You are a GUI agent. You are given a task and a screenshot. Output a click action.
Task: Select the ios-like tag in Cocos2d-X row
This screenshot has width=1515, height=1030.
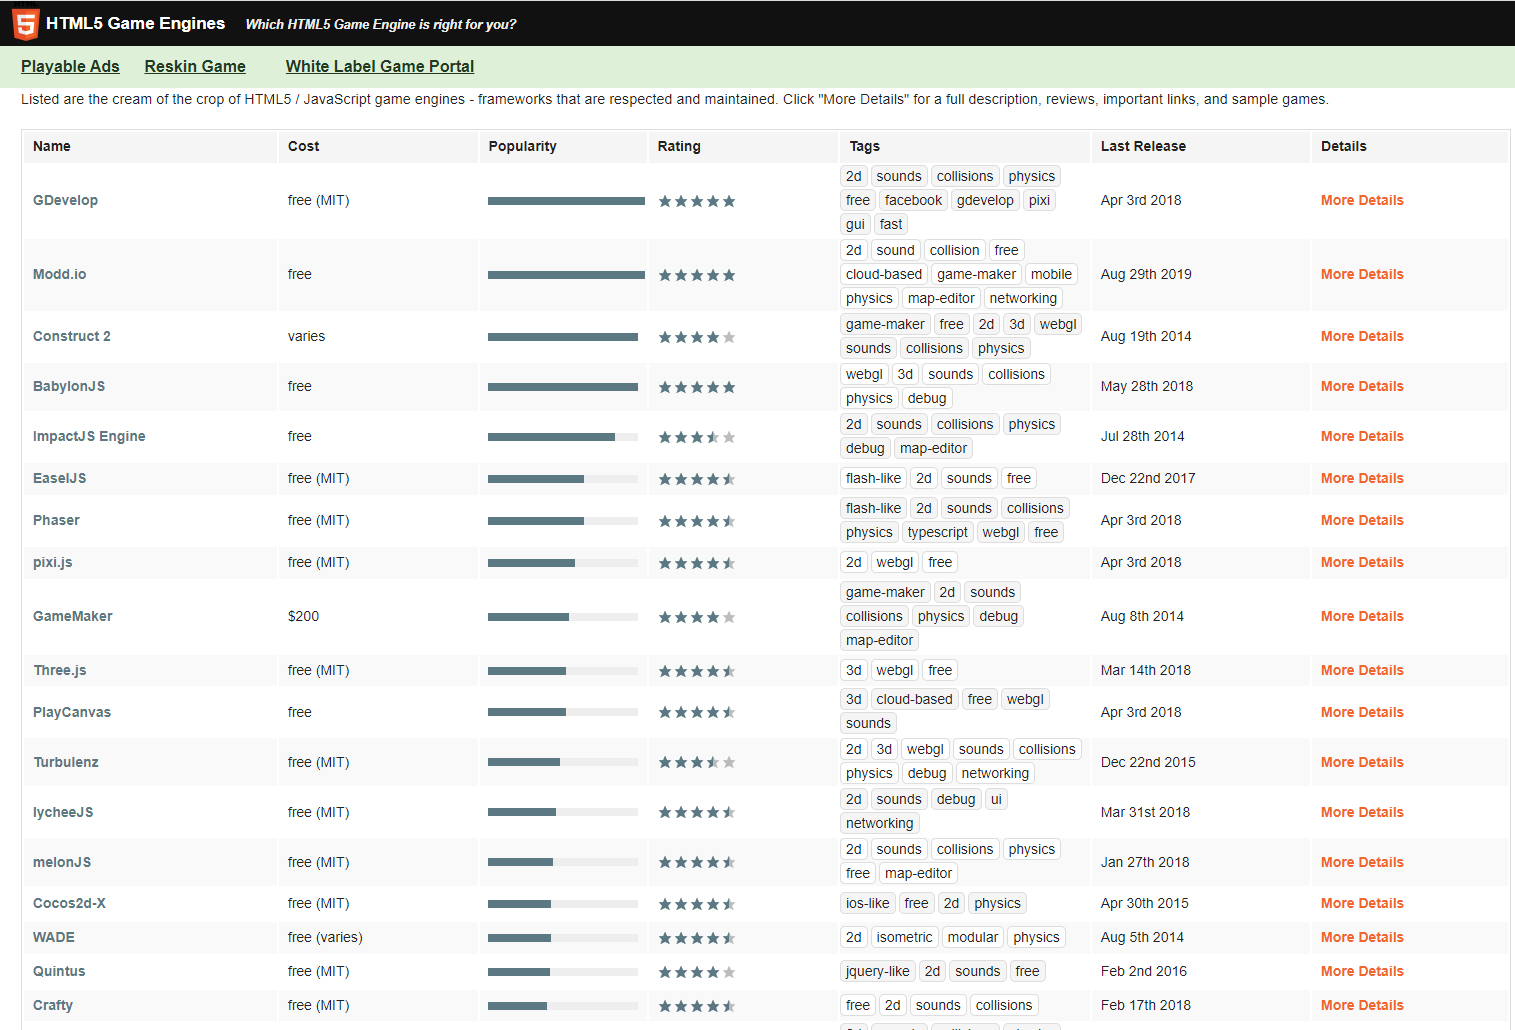click(867, 903)
